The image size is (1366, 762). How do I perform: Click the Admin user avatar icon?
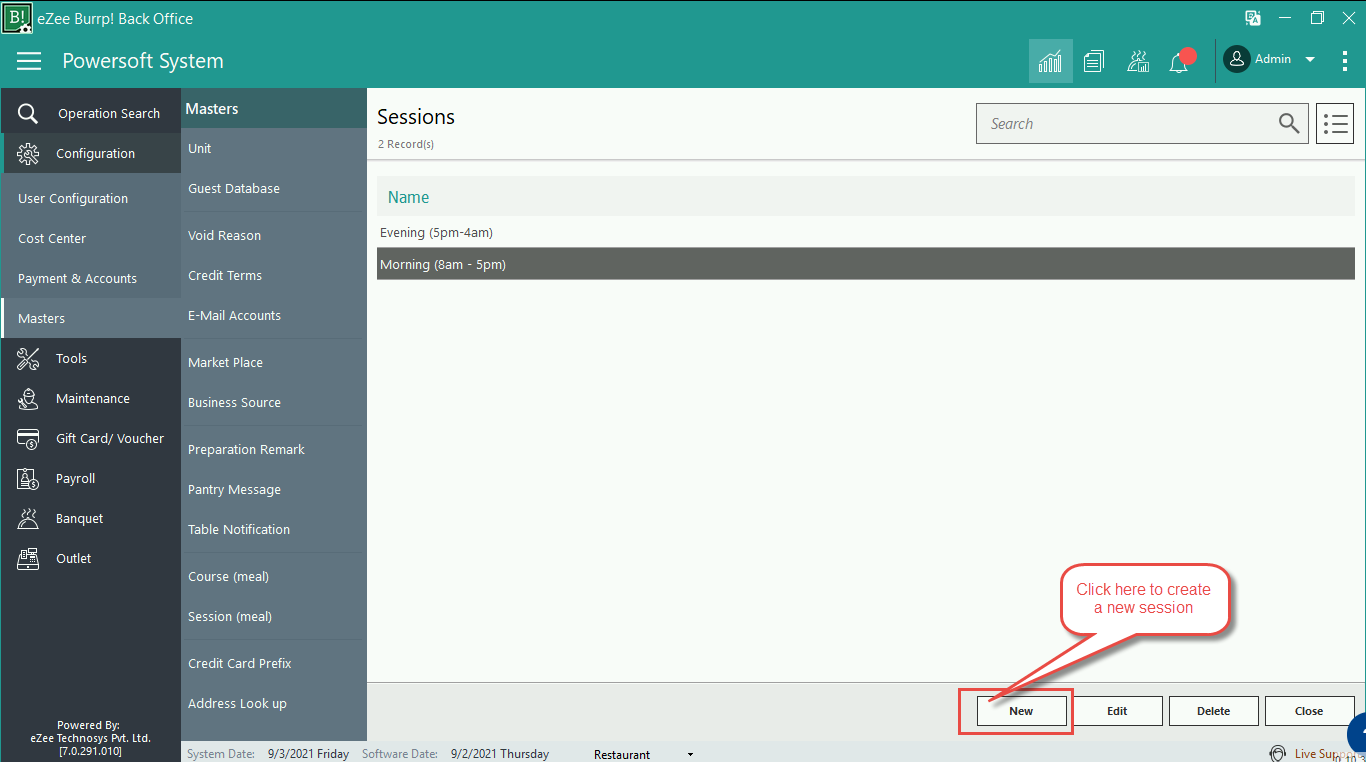(x=1237, y=60)
